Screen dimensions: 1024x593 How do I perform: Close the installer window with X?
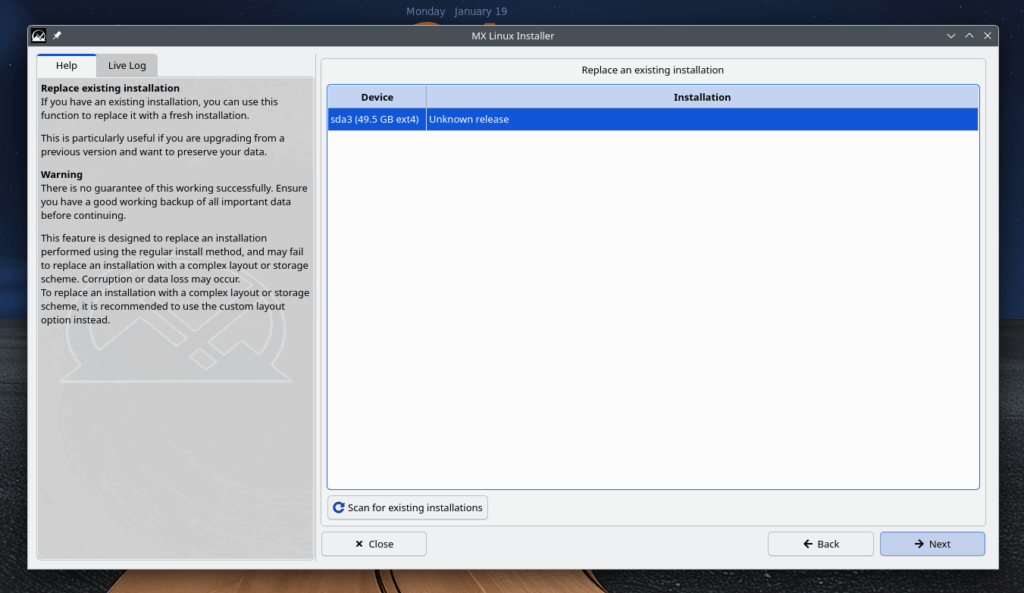987,36
